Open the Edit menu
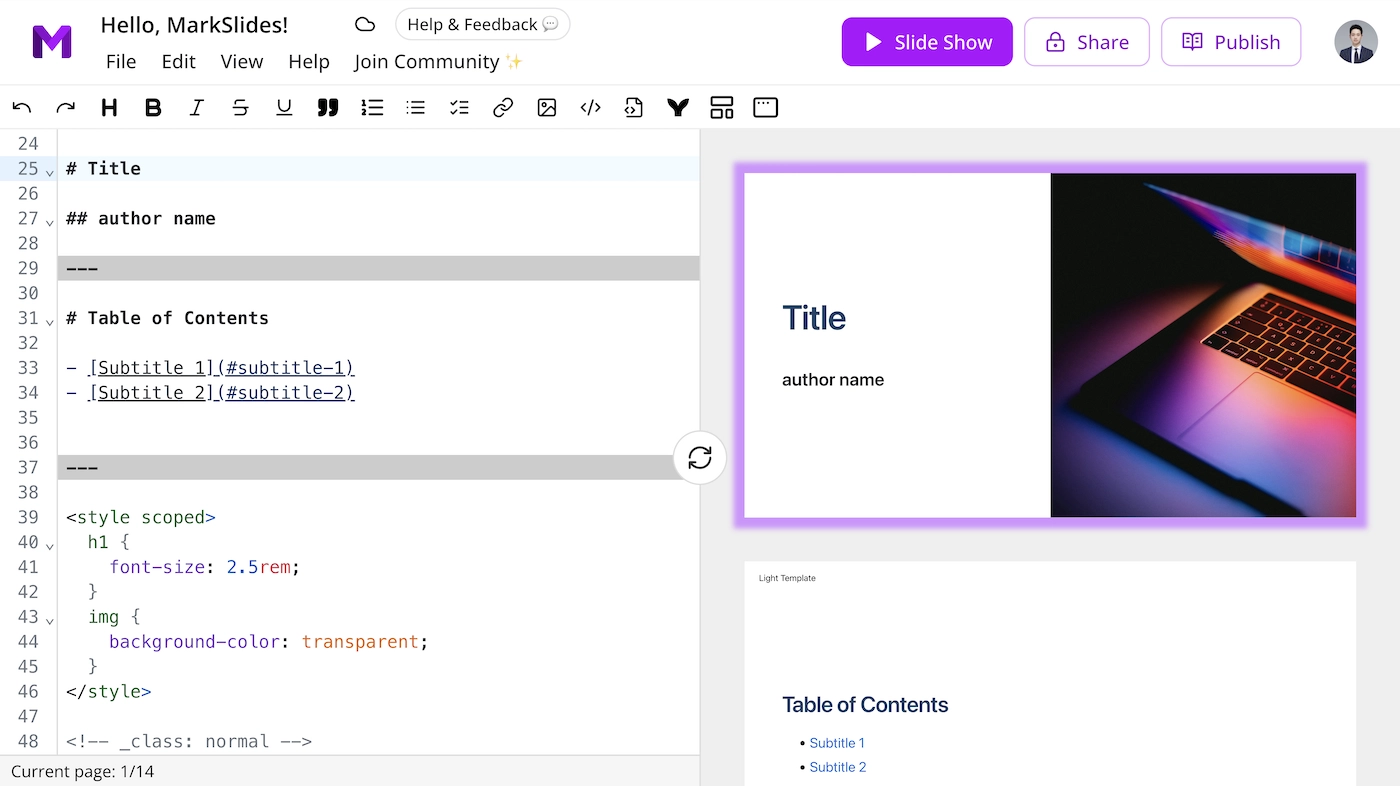 point(178,61)
